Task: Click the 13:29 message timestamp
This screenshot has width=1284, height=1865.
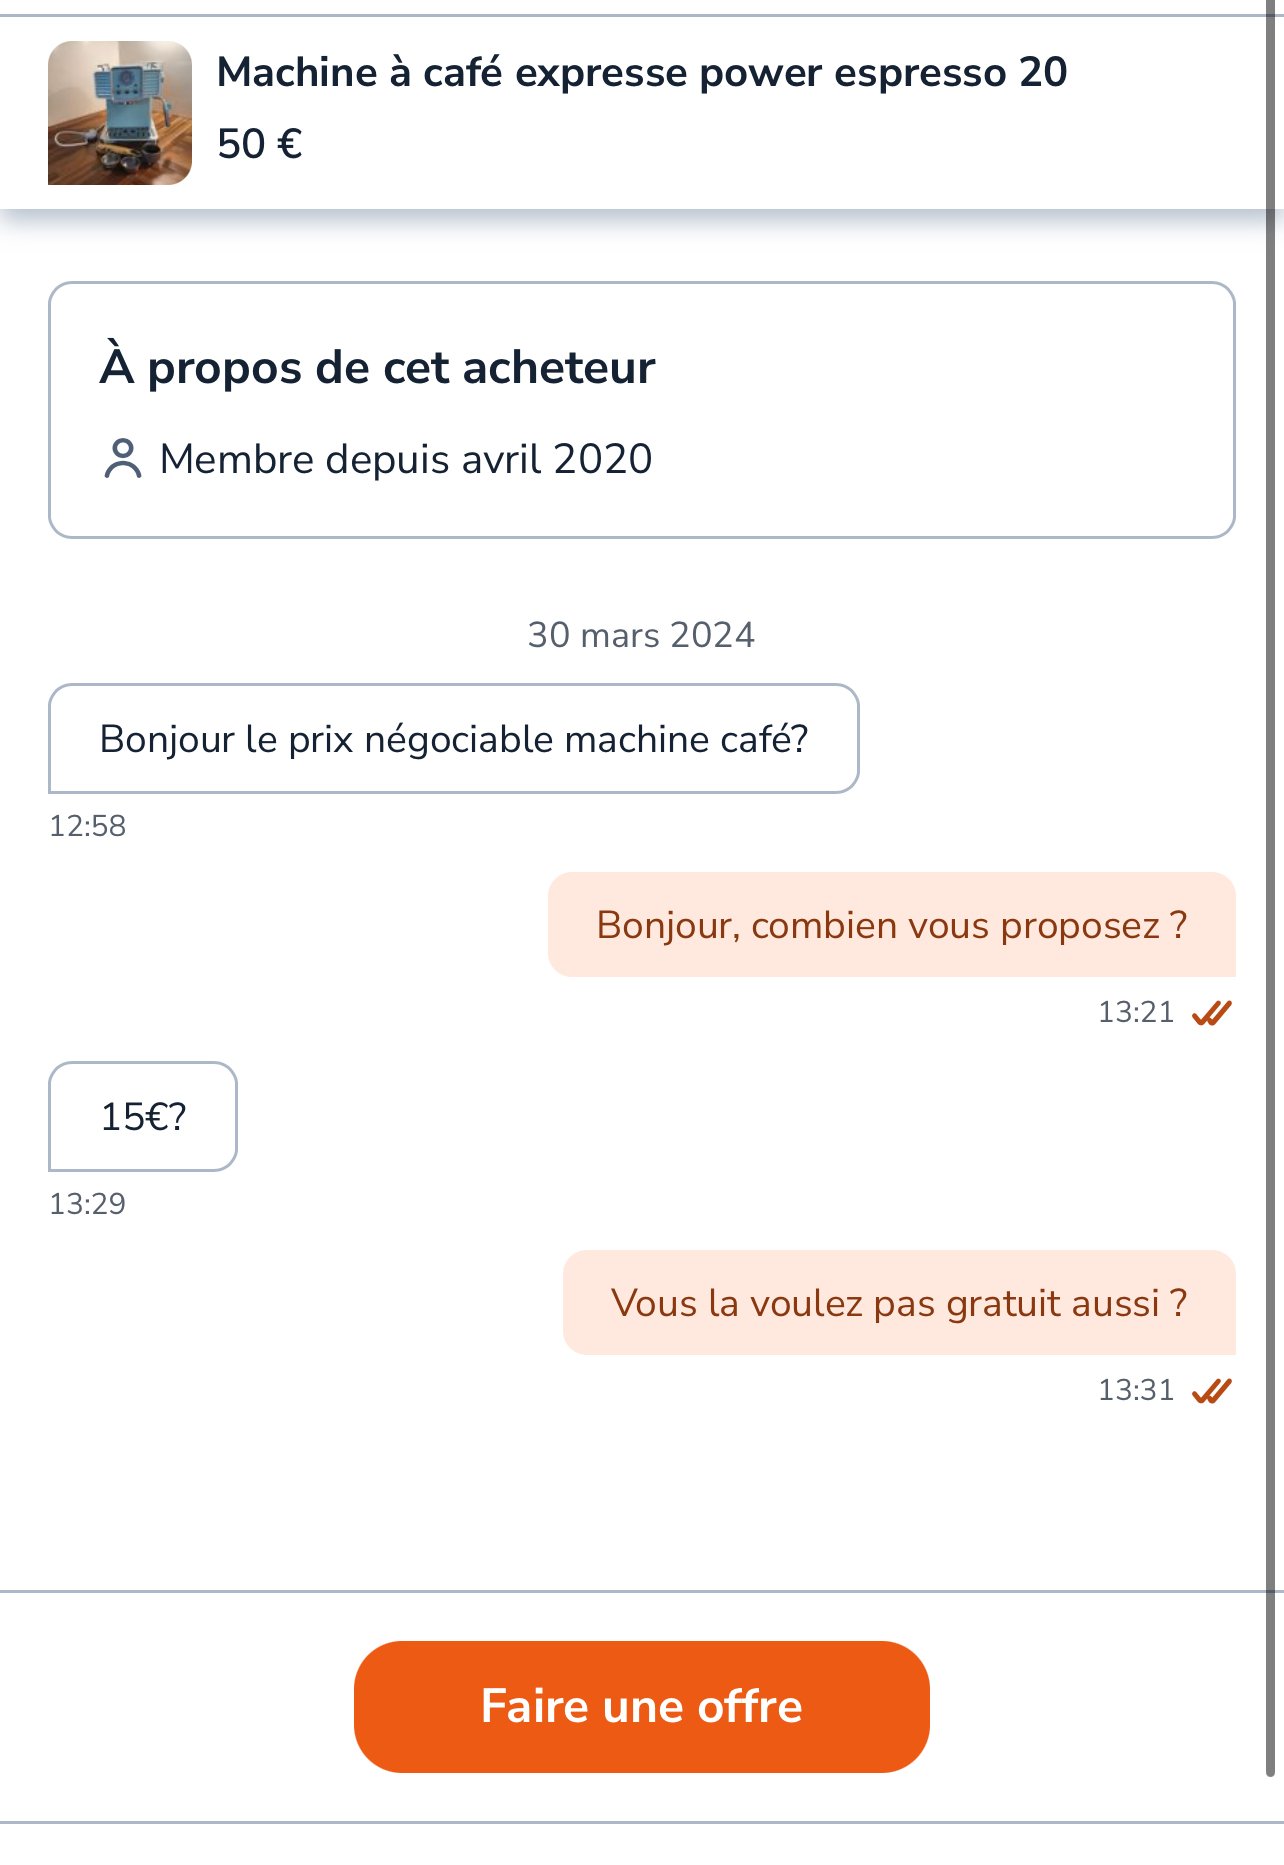Action: 88,1204
